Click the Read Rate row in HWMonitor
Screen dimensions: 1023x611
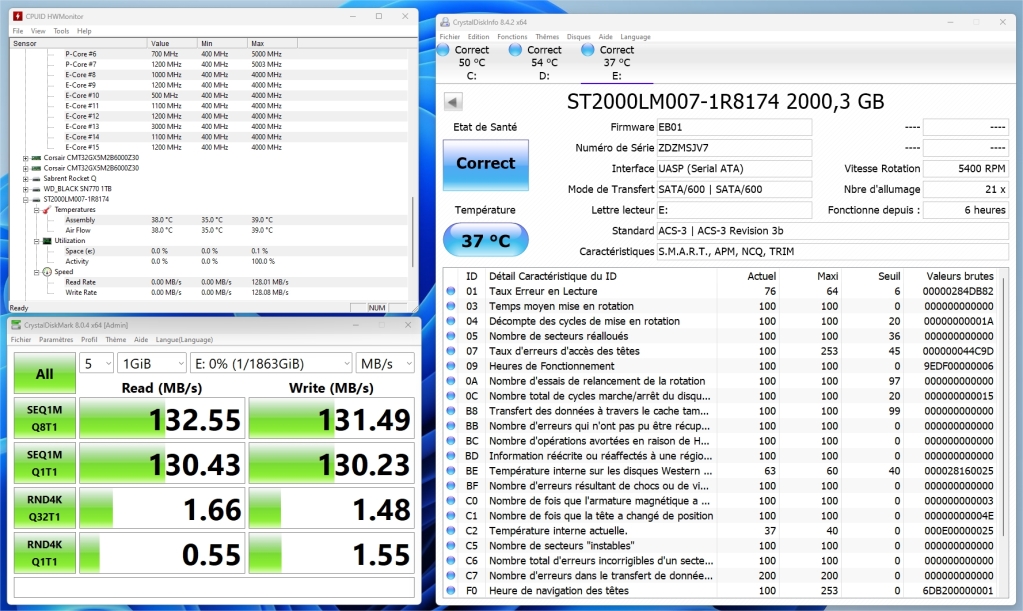(x=209, y=282)
